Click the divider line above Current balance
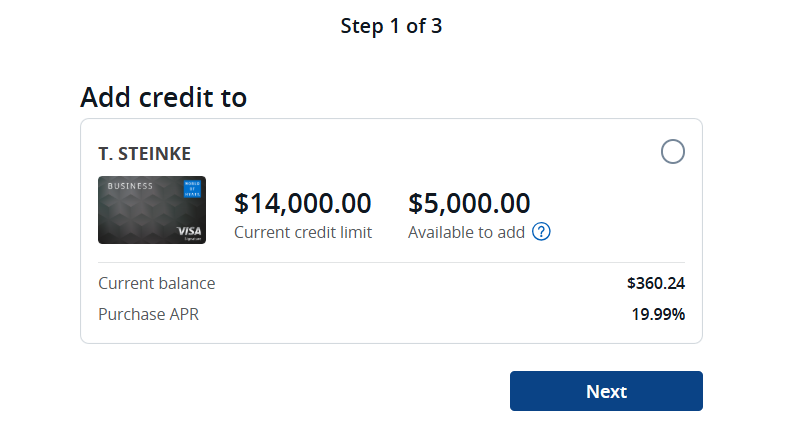The image size is (785, 439). [391, 262]
